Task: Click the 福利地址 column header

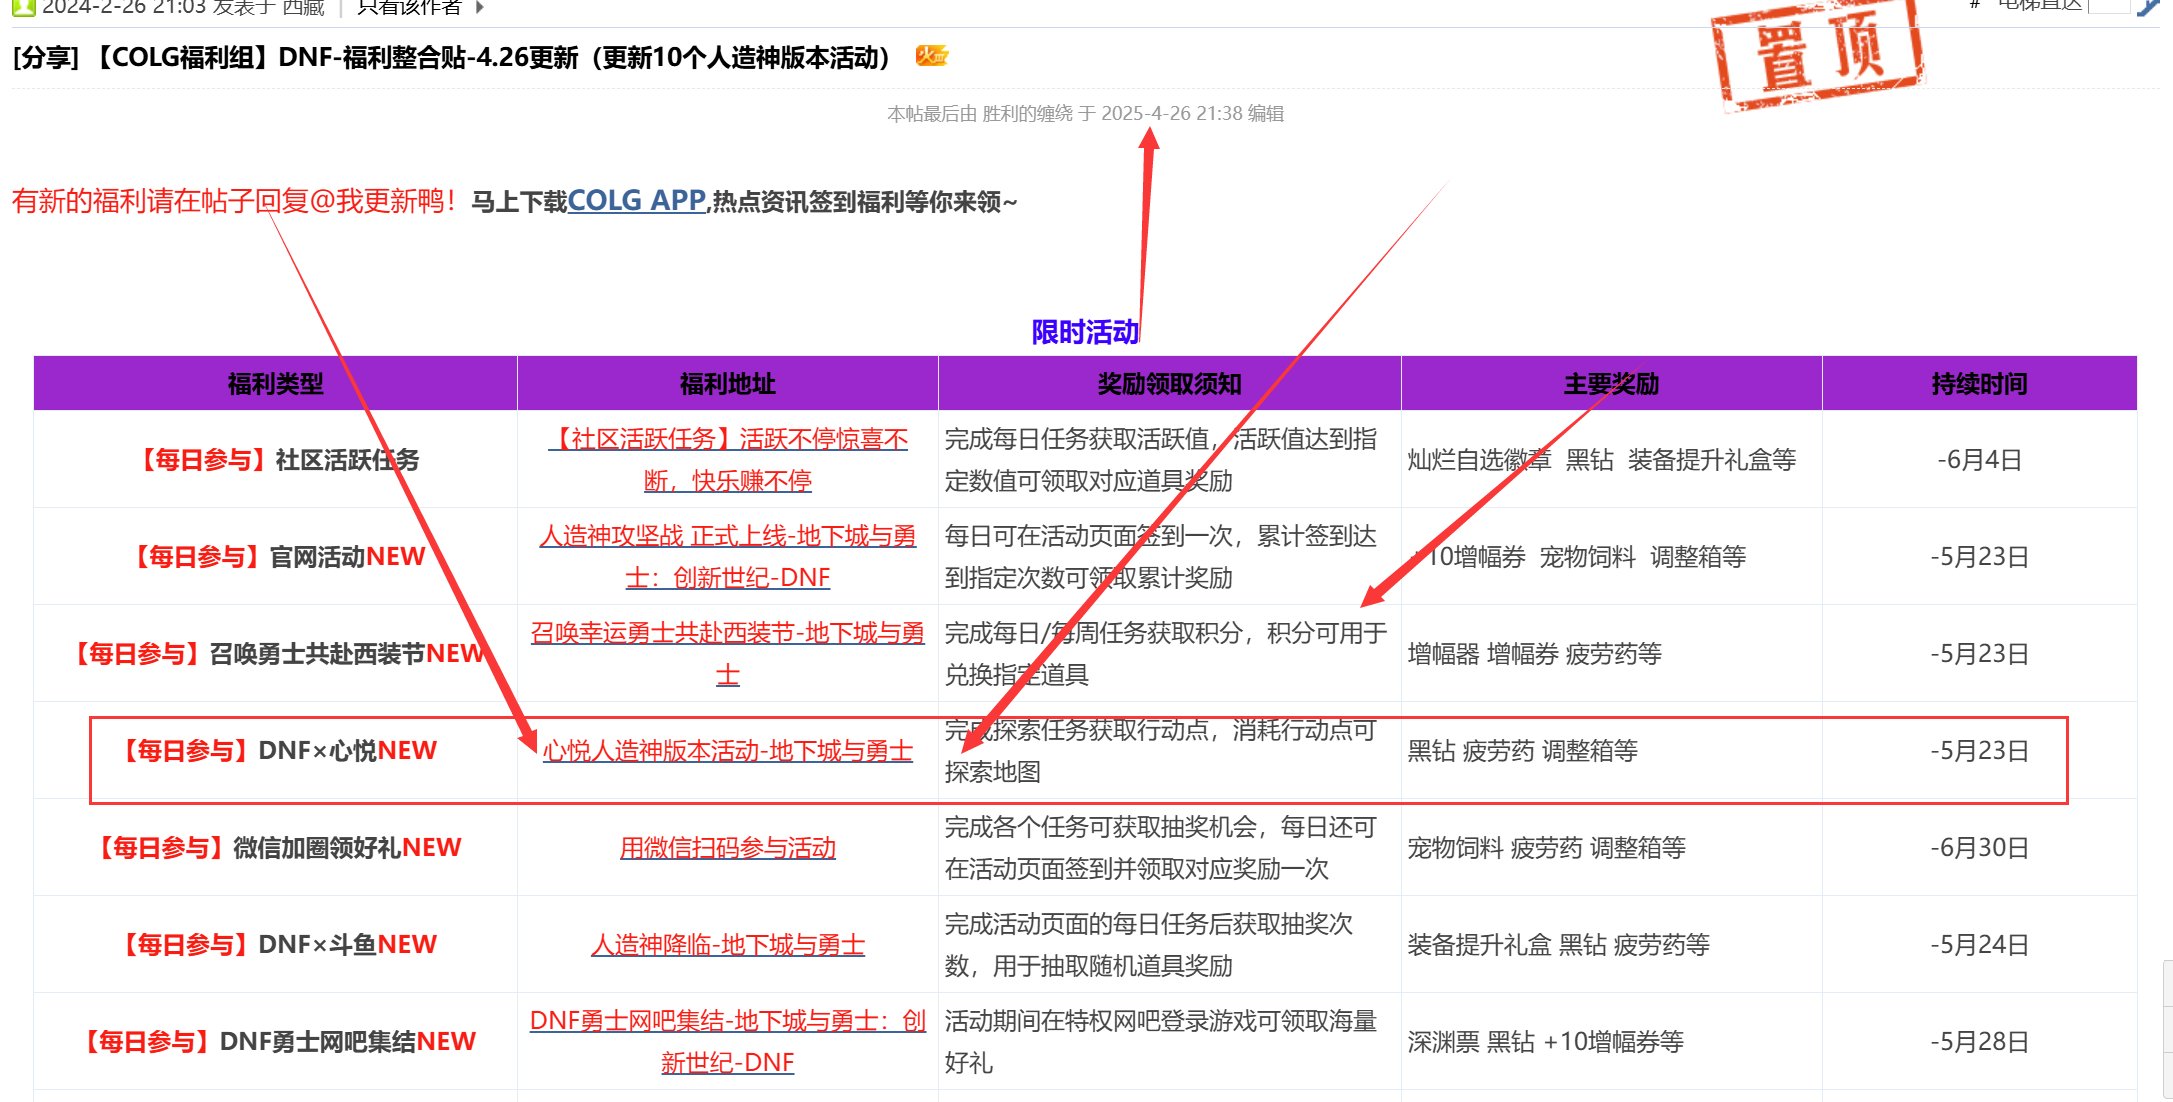Action: click(x=728, y=384)
